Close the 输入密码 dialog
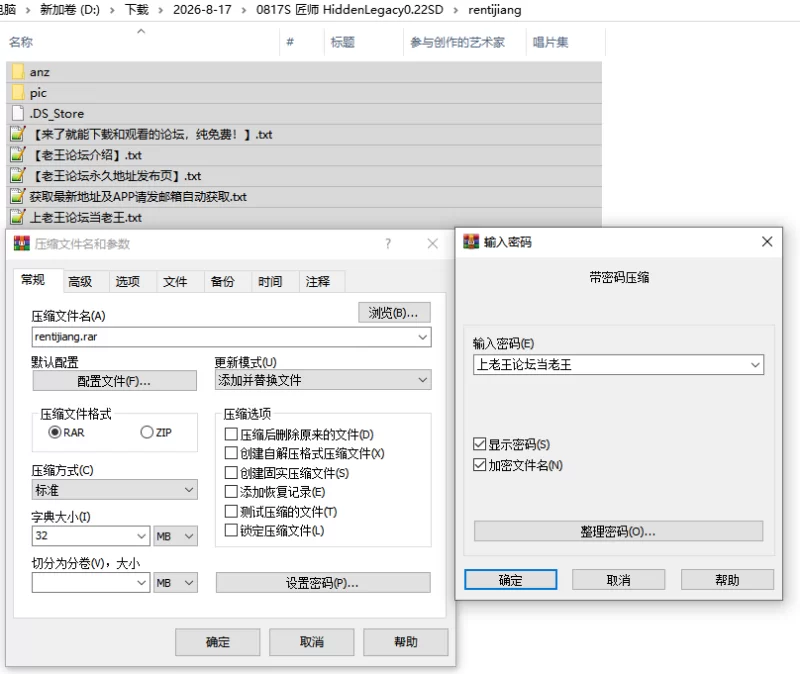This screenshot has width=800, height=674. point(767,241)
